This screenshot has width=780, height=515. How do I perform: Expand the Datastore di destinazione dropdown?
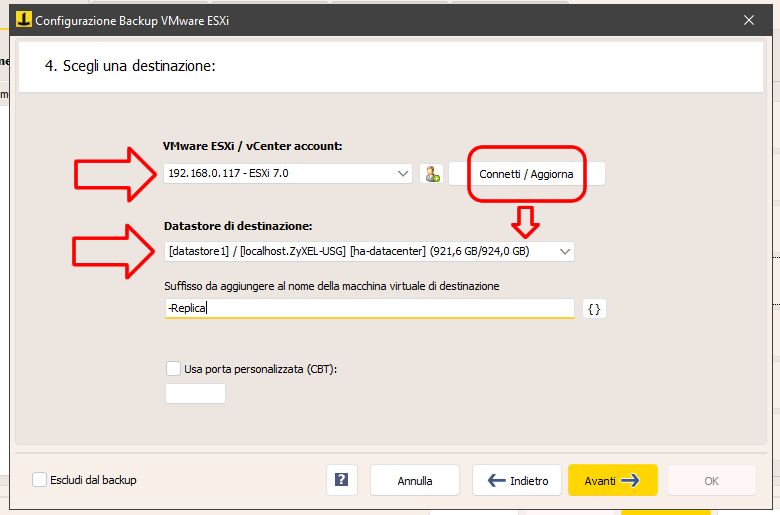369,251
